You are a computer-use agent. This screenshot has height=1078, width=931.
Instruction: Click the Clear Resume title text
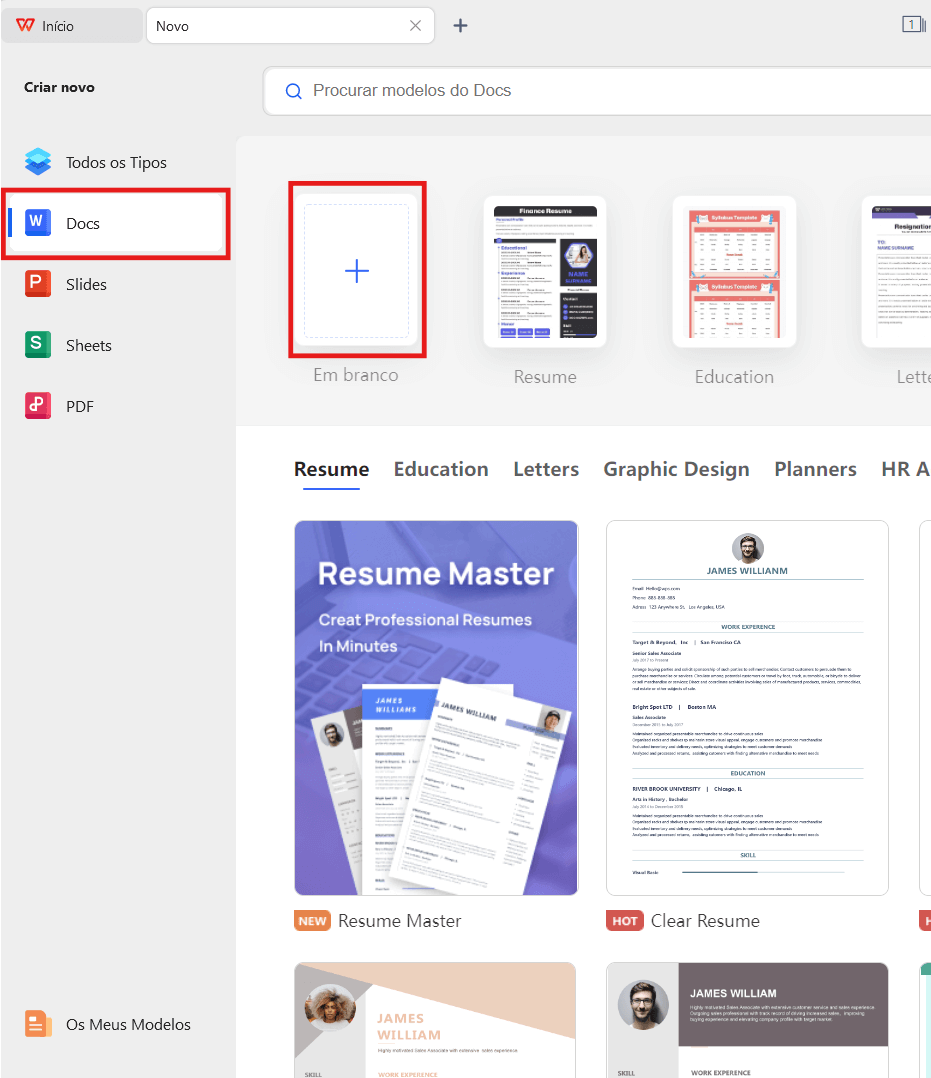tap(705, 921)
